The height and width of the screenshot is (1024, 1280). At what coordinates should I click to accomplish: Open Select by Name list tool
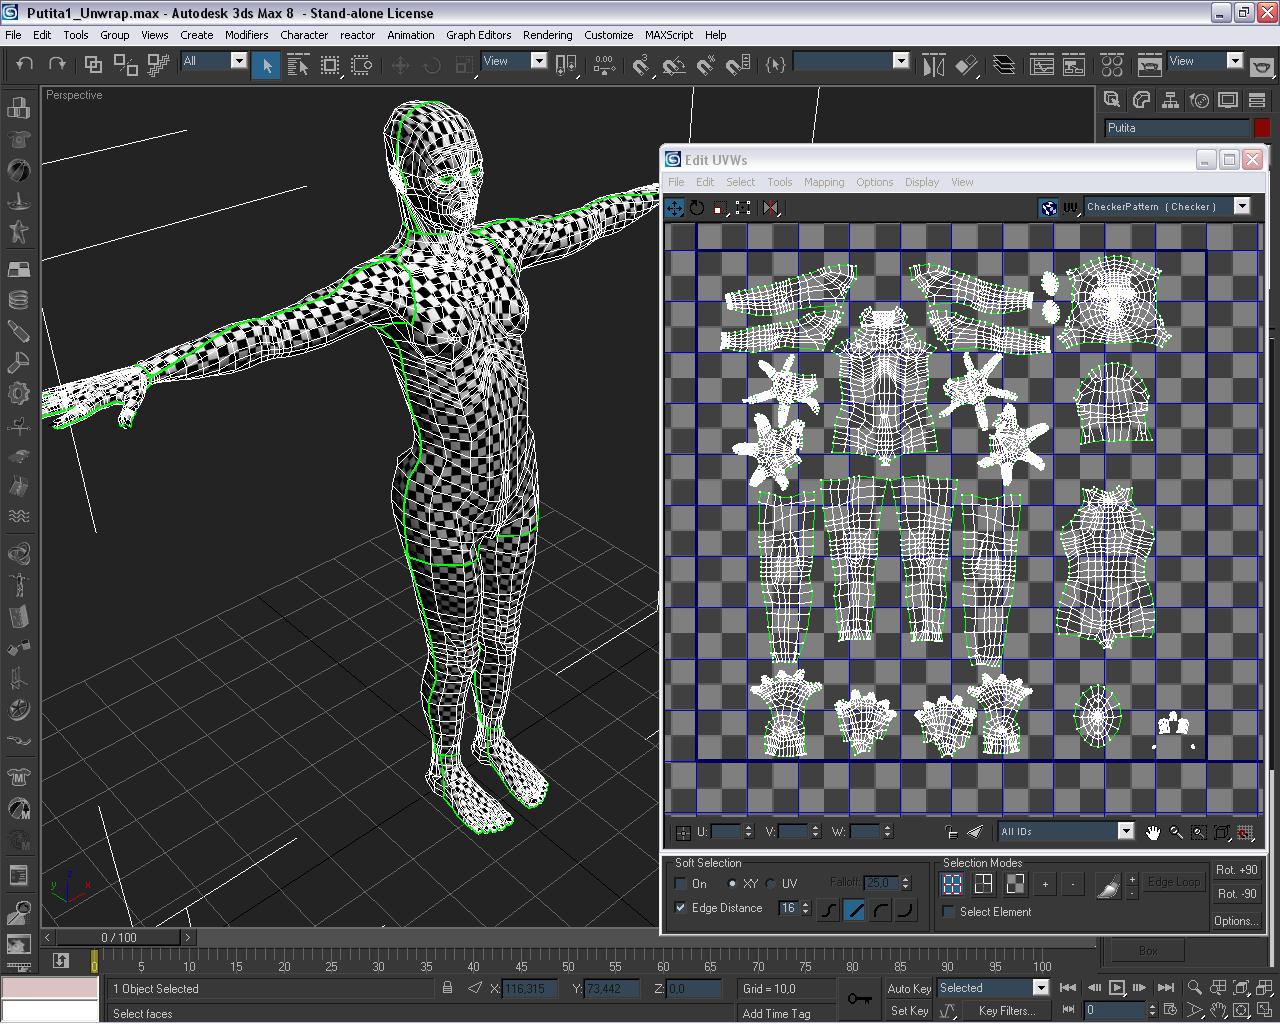pyautogui.click(x=298, y=65)
